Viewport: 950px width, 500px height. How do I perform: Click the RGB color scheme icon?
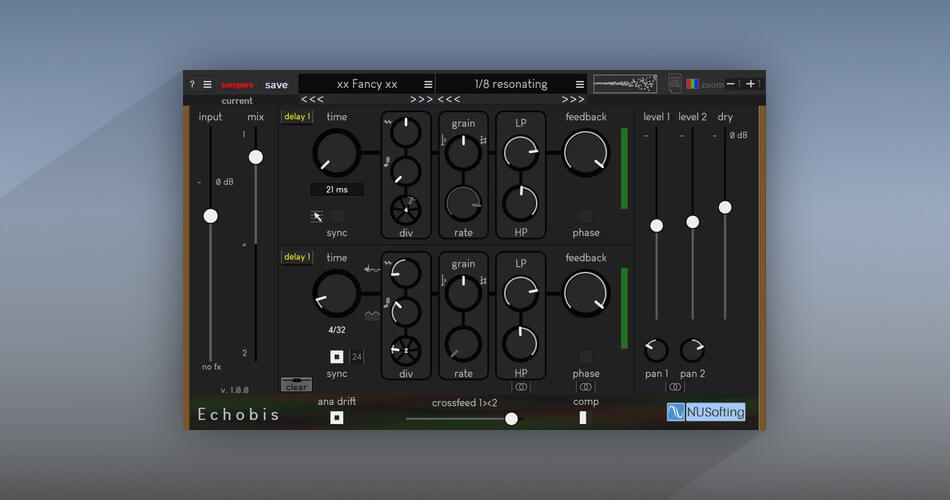[x=693, y=84]
